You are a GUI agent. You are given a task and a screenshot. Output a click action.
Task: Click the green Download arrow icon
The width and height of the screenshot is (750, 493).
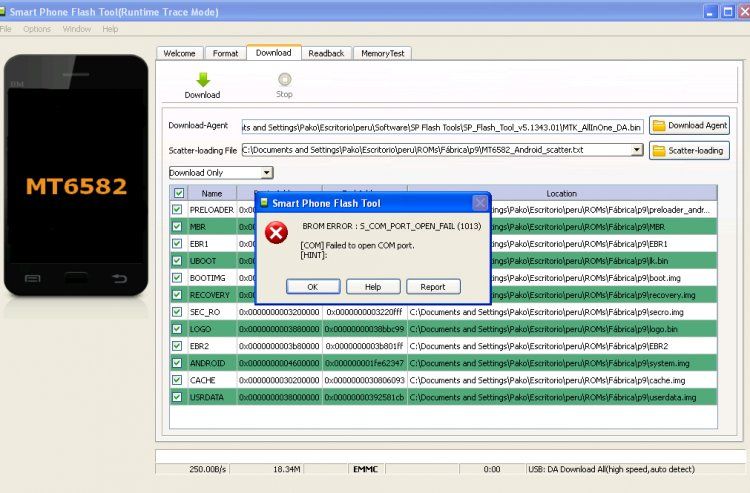203,79
